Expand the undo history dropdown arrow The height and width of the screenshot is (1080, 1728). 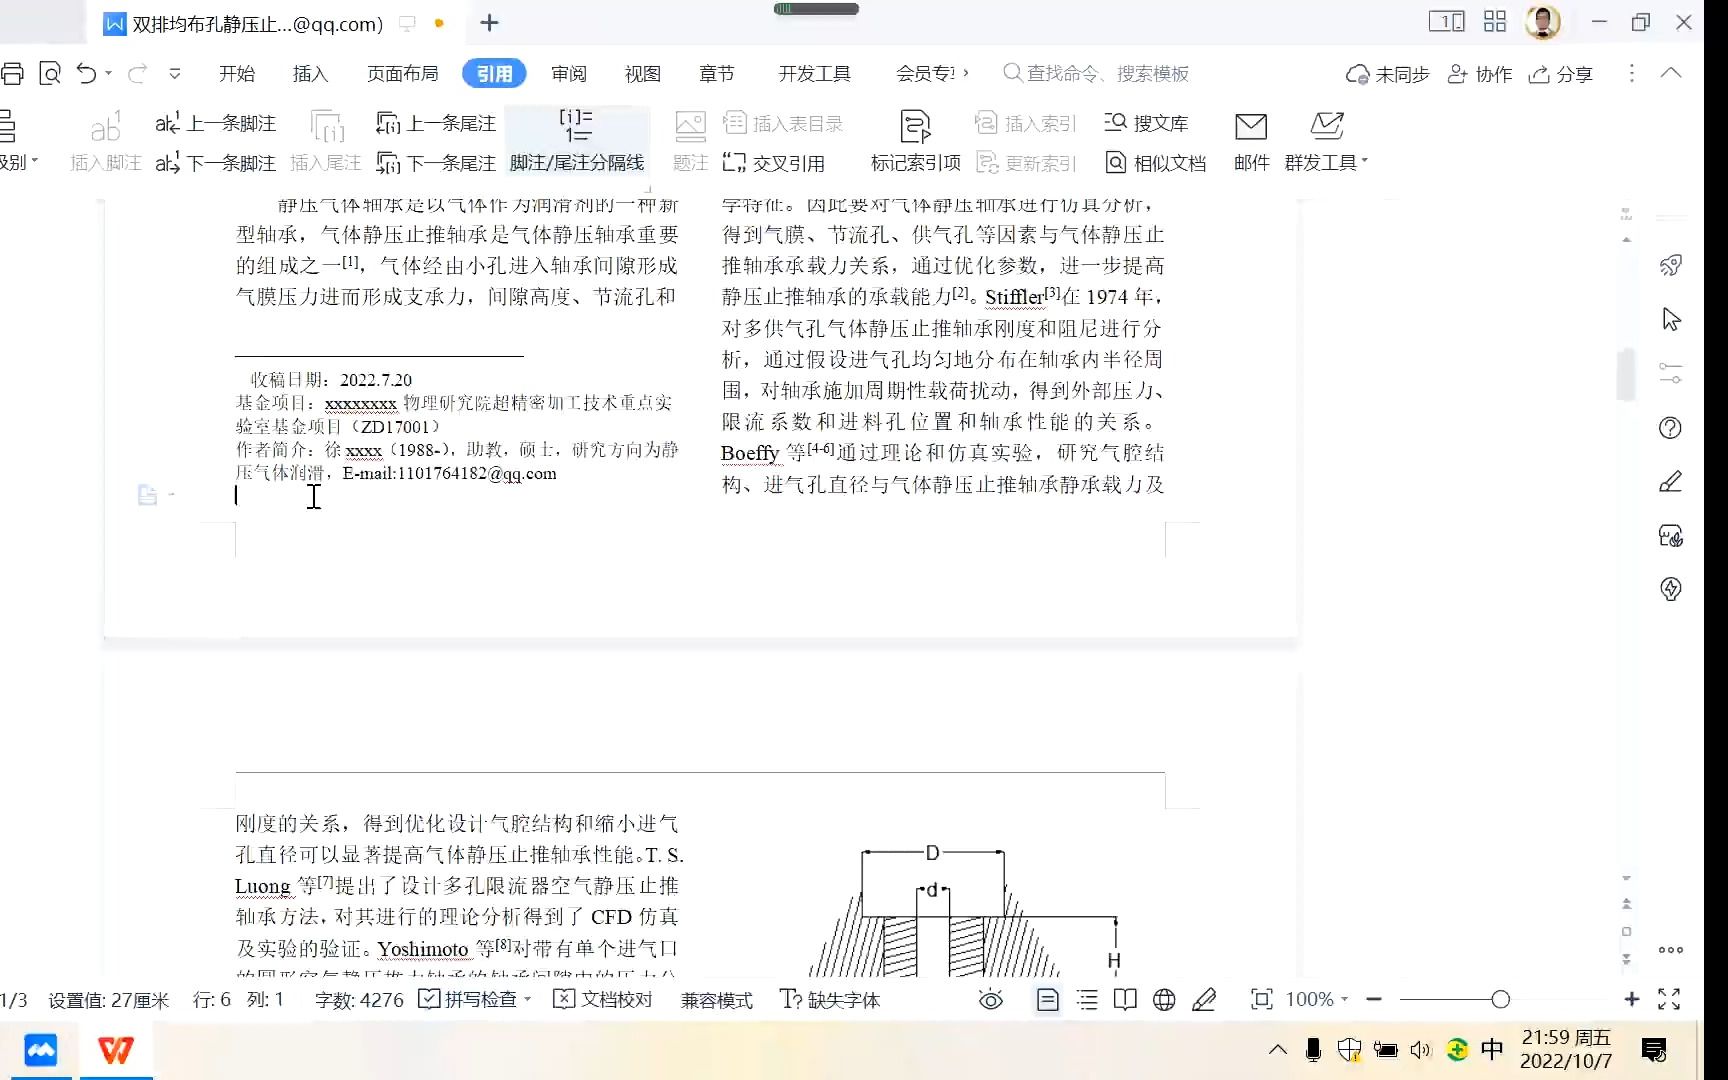coord(109,73)
